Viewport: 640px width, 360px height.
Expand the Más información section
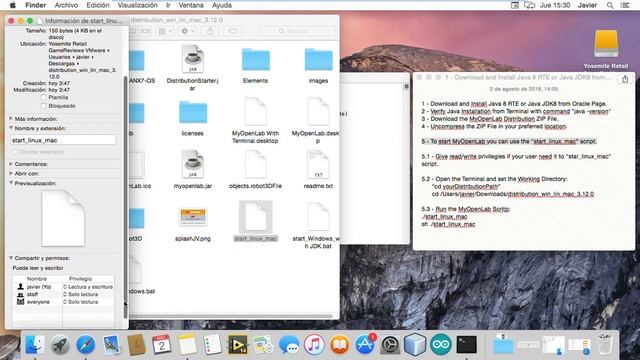[x=11, y=118]
